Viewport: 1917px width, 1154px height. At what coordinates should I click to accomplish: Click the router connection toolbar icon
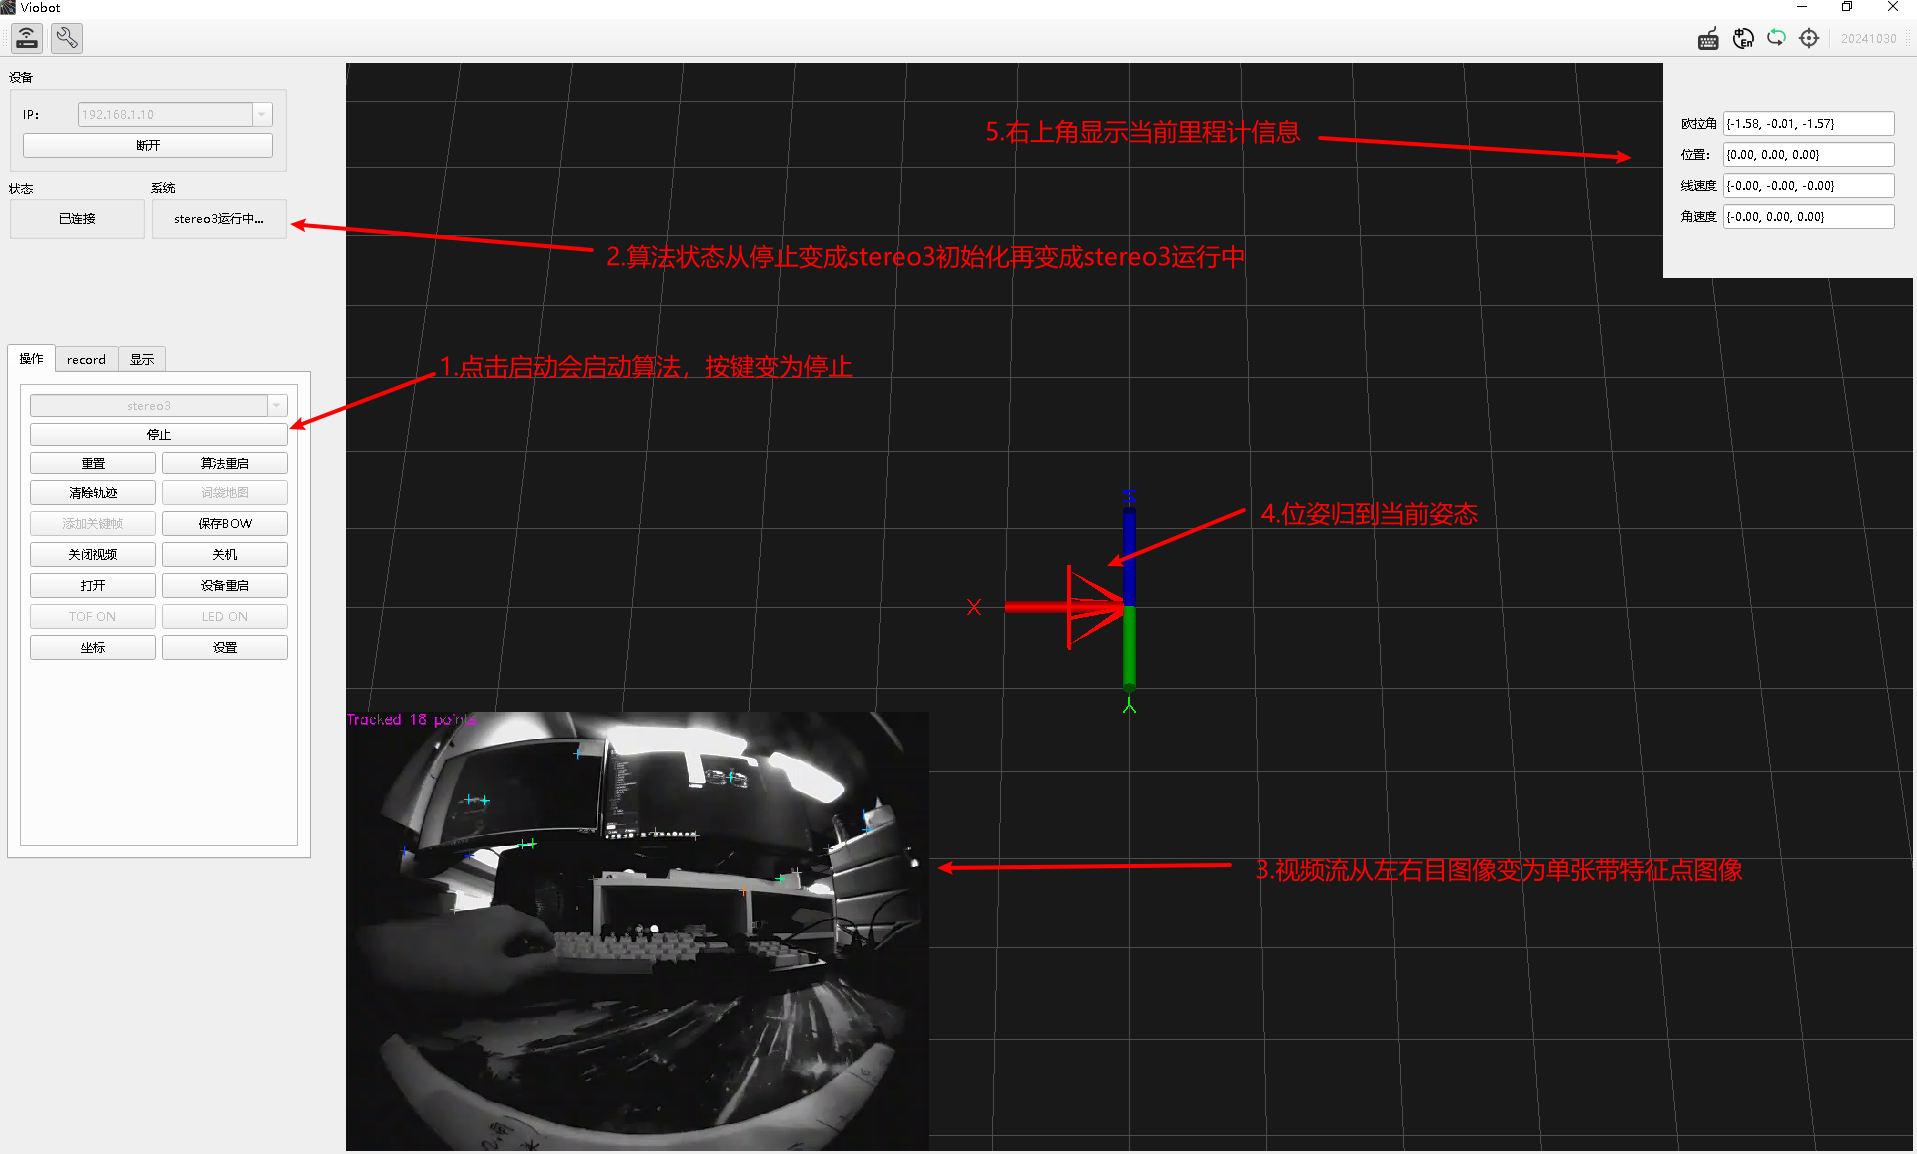point(27,38)
